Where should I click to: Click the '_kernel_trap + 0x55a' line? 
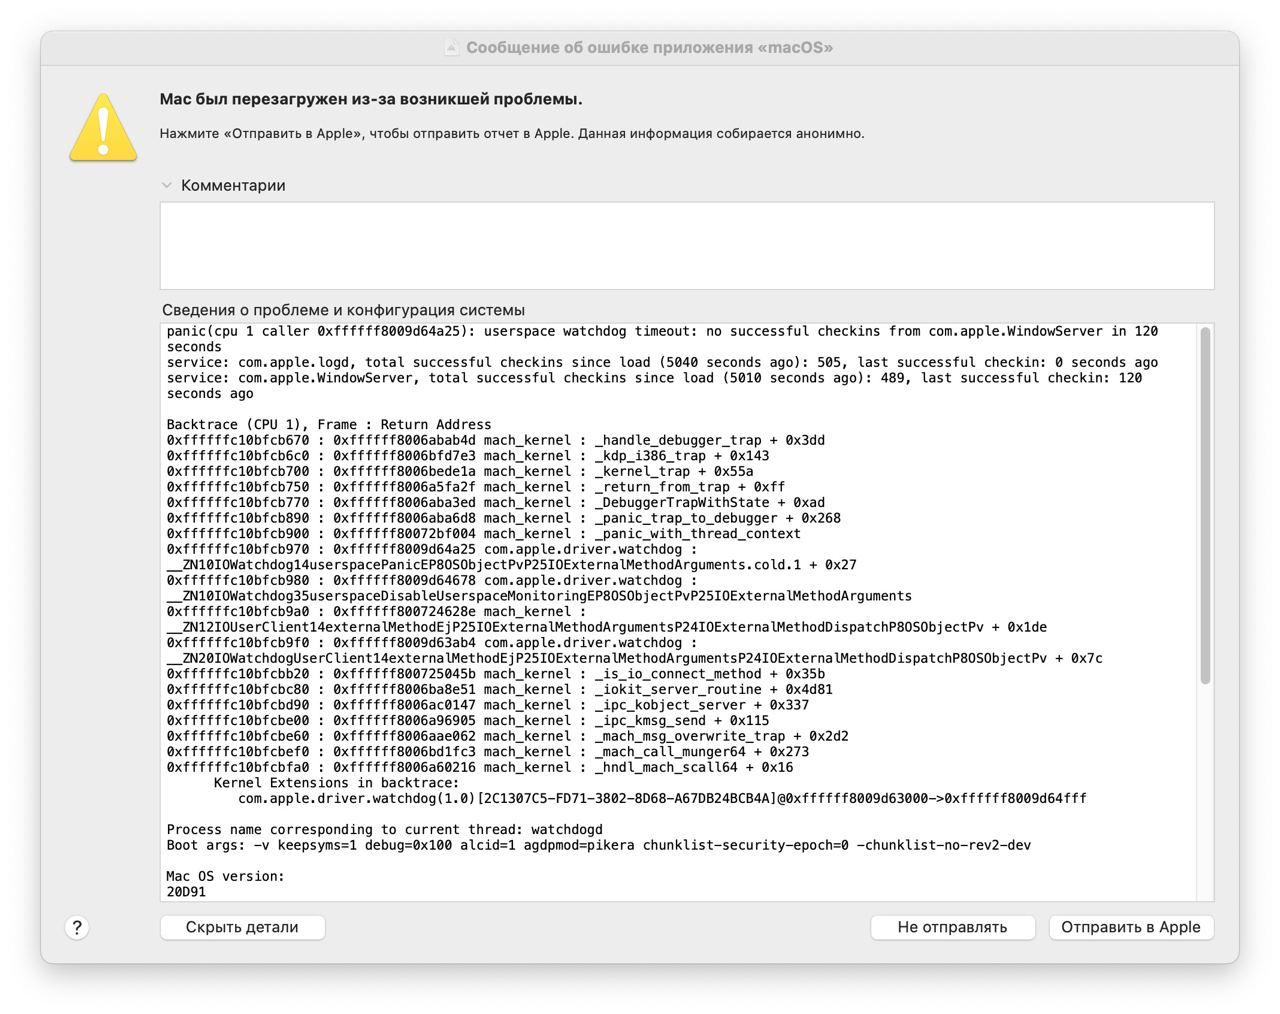pos(460,471)
